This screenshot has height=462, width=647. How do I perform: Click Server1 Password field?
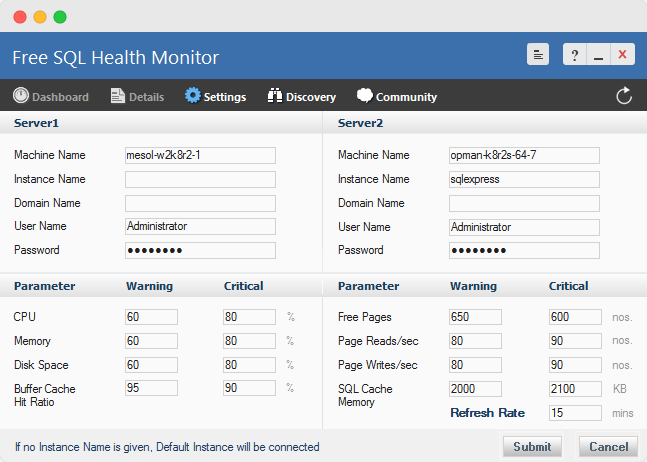click(201, 250)
